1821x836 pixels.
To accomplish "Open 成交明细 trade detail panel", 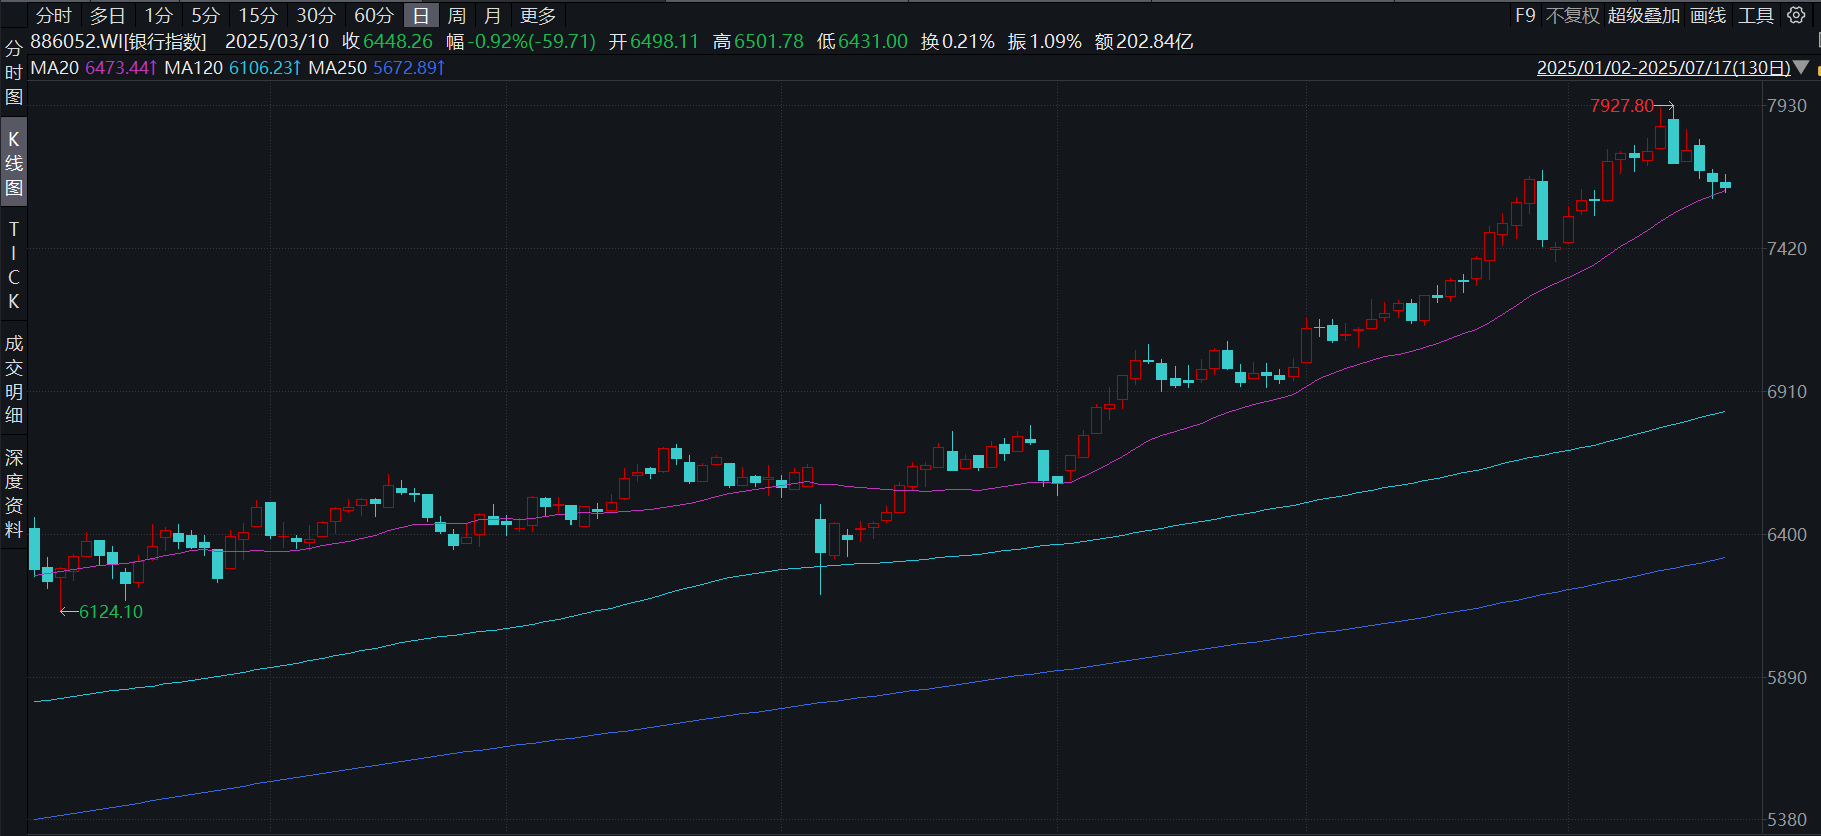I will tap(14, 379).
